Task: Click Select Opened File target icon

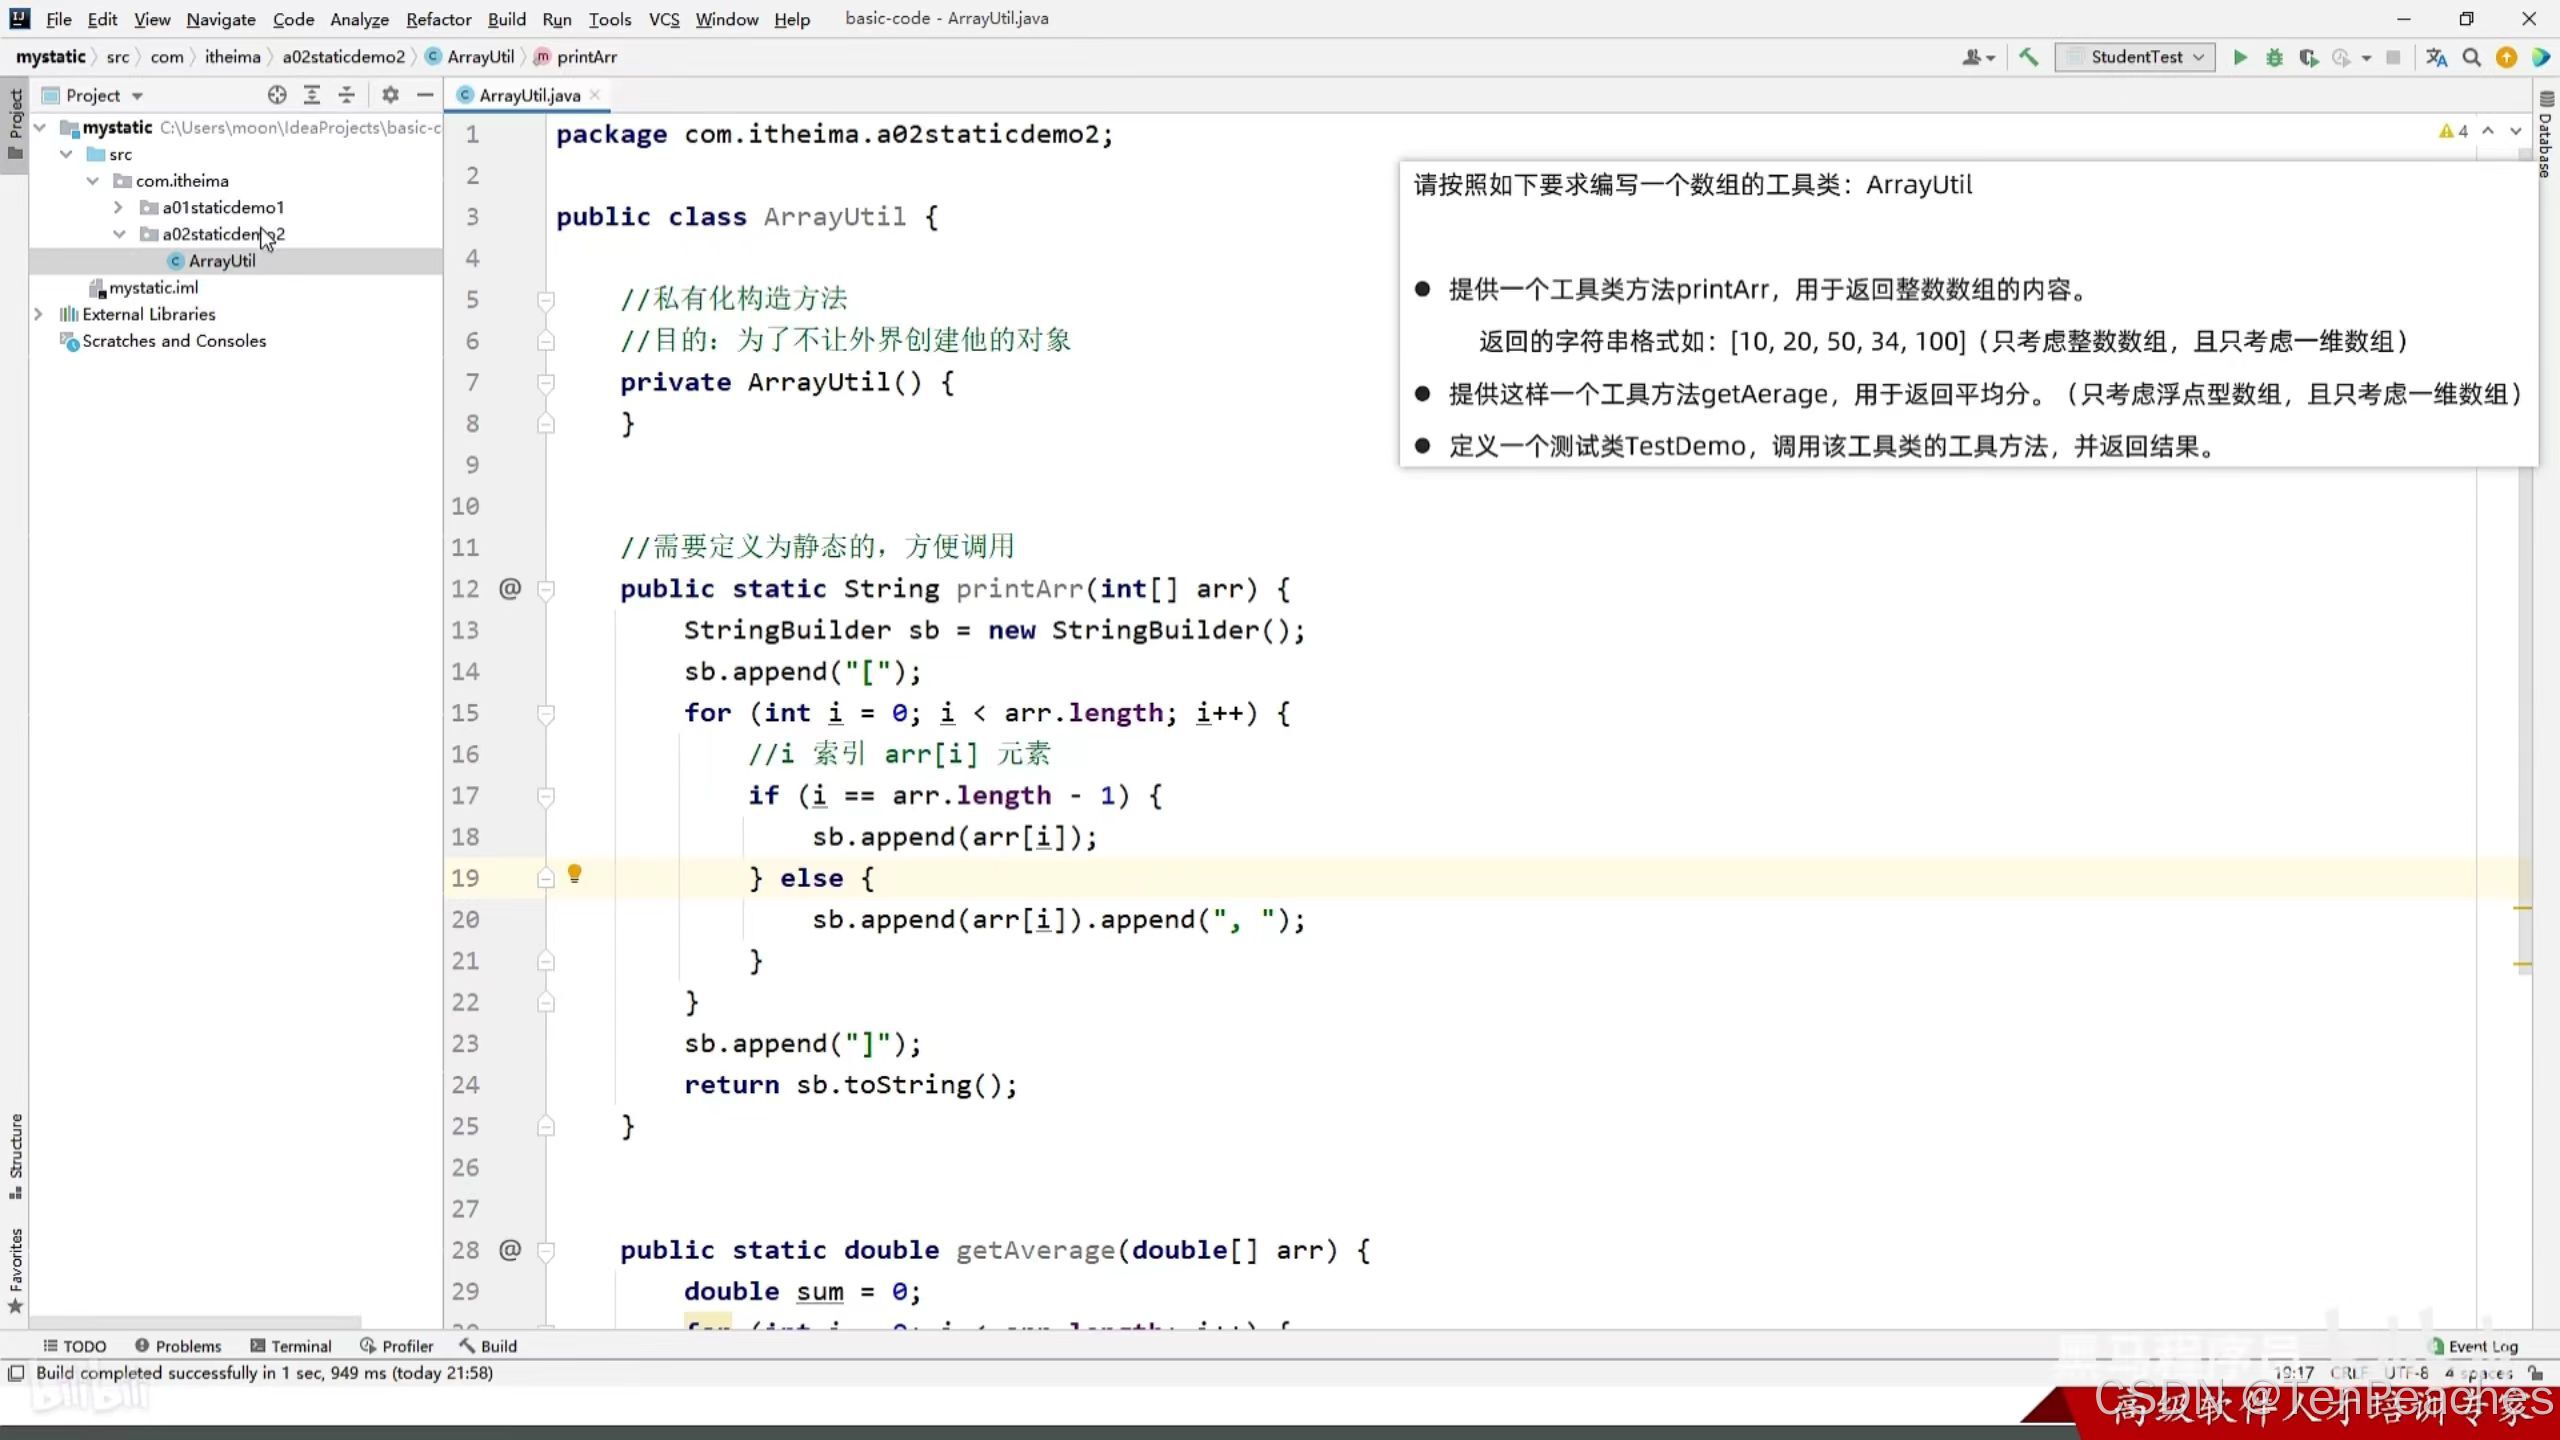Action: coord(277,95)
